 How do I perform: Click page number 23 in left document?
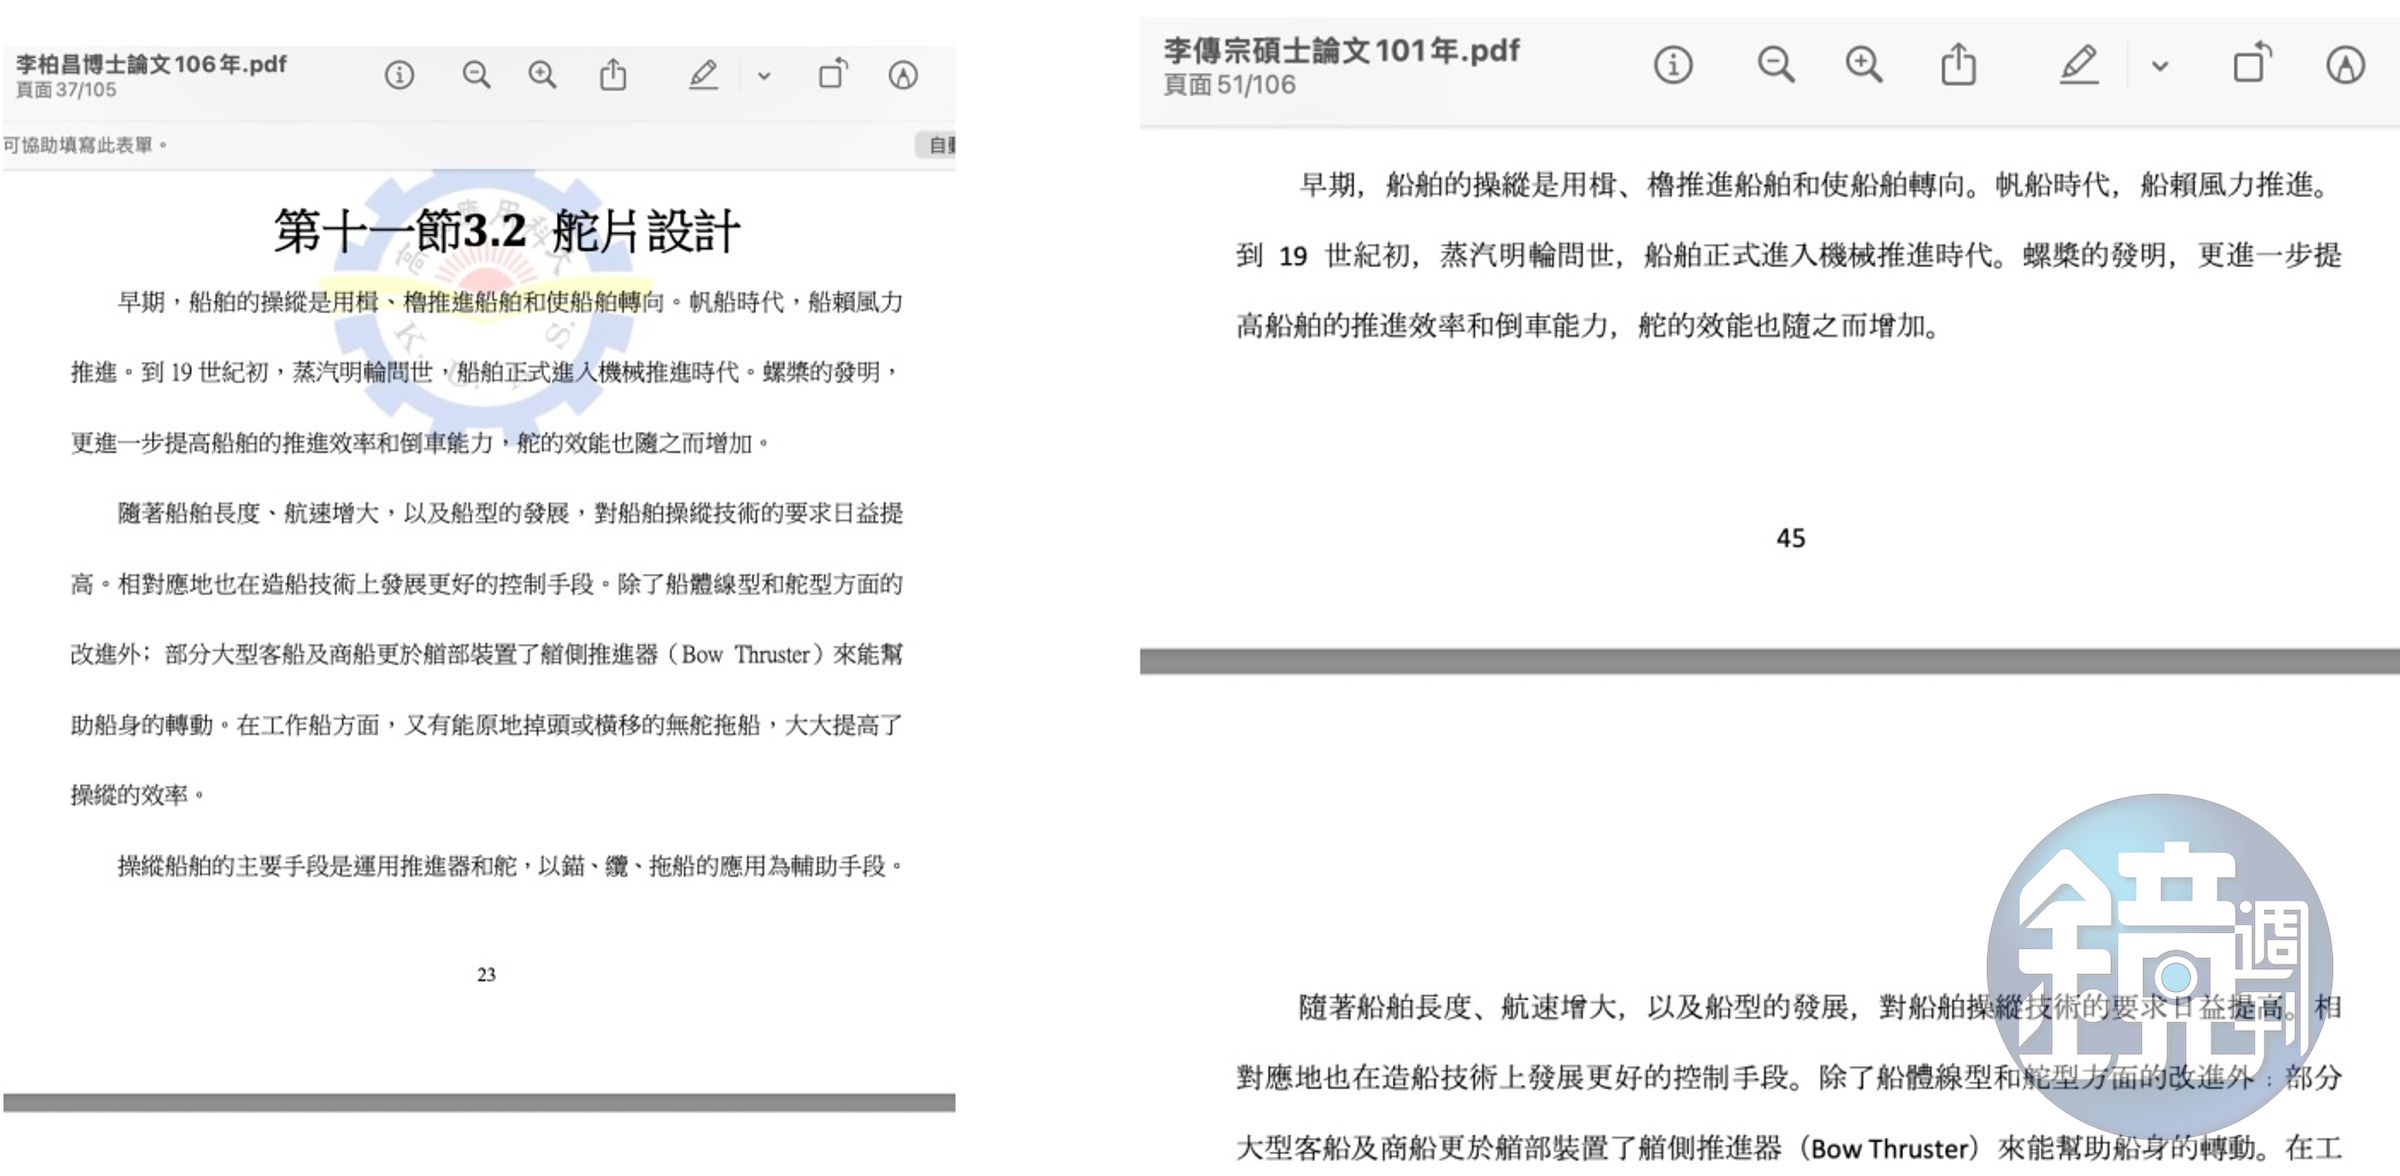point(486,974)
